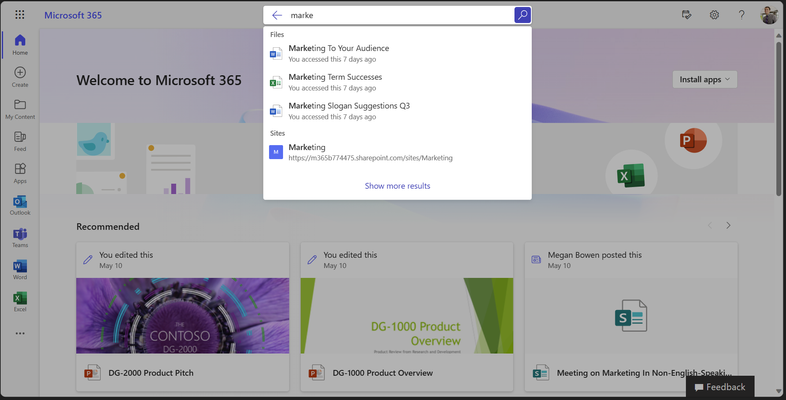Click the Word icon for Marketing To Your Audience

(276, 53)
